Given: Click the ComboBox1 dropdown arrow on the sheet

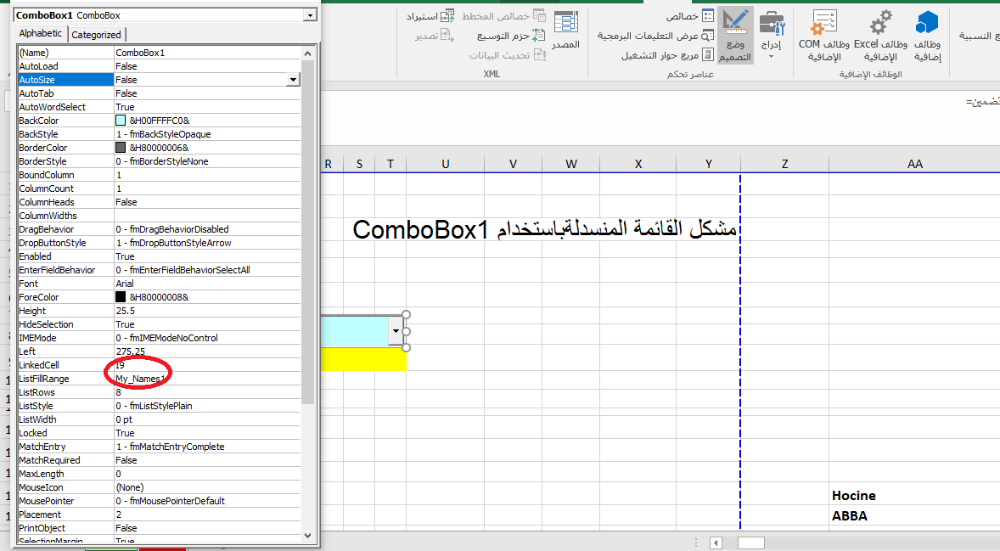Looking at the screenshot, I should point(396,330).
